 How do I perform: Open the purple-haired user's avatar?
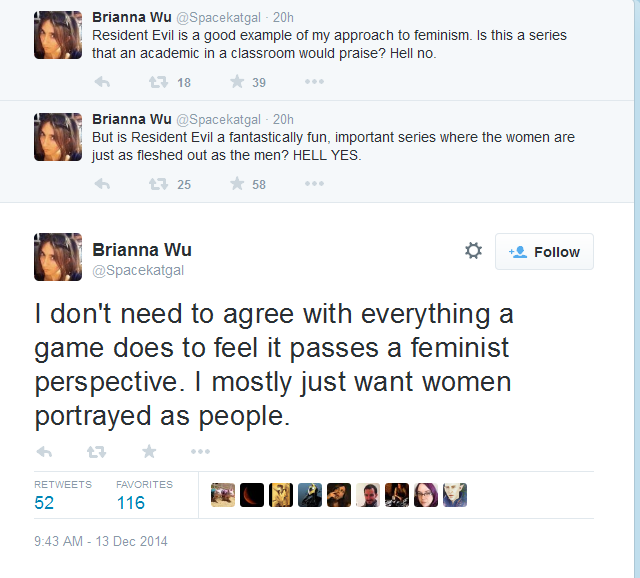pos(426,495)
